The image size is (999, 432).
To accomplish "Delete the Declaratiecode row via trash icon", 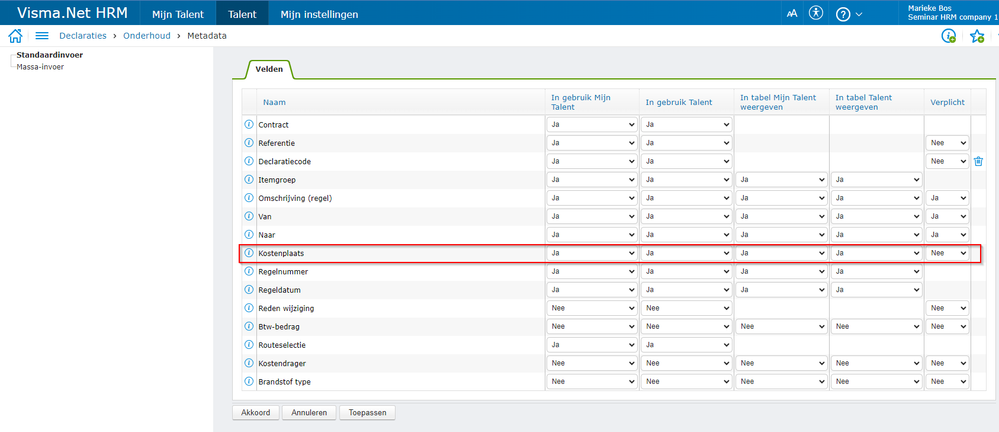I will 979,161.
